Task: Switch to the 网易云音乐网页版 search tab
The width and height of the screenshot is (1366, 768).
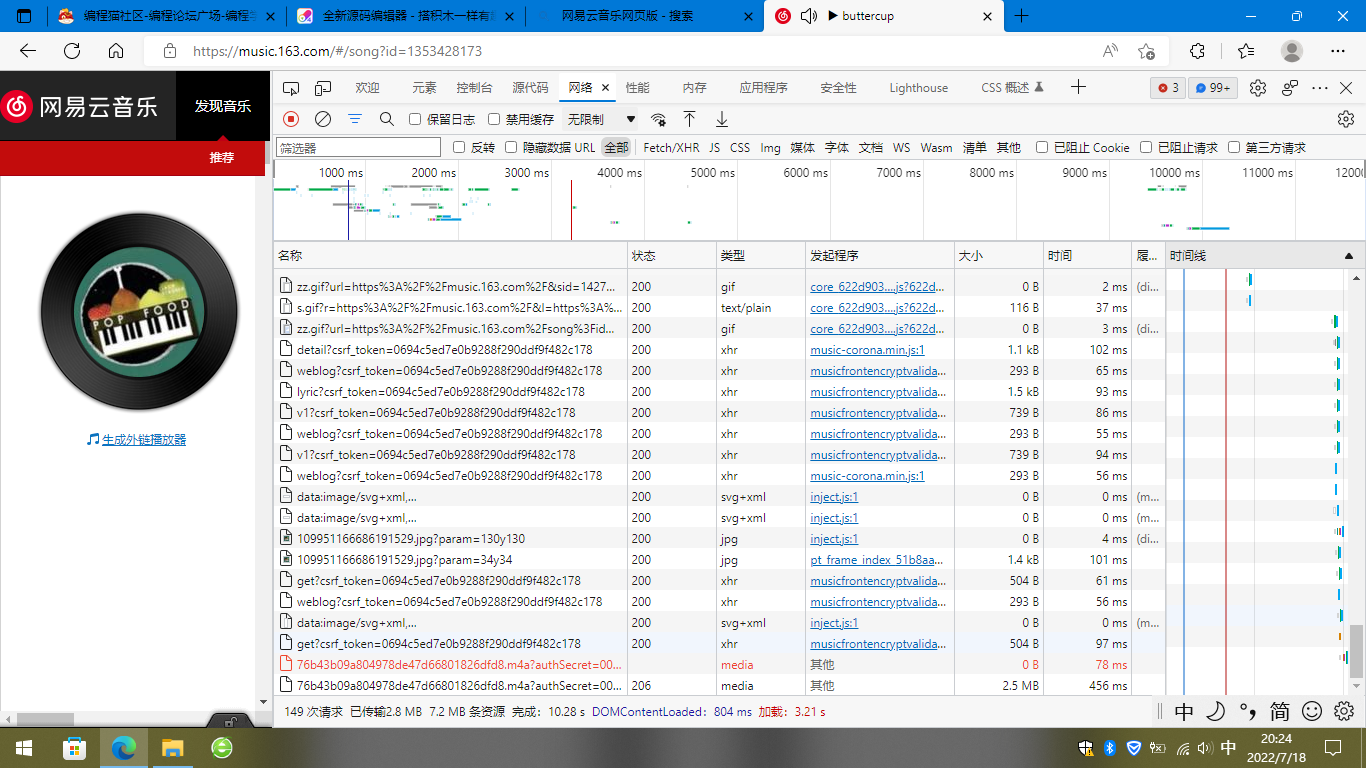Action: coord(644,16)
